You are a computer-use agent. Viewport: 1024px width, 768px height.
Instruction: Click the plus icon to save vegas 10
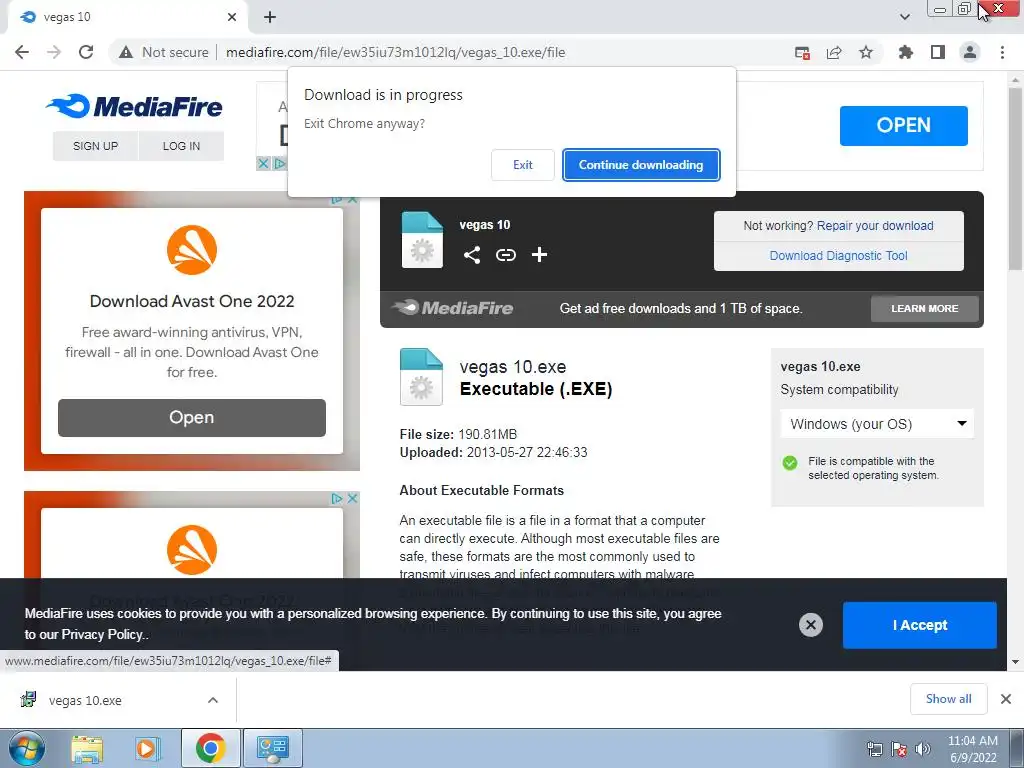coord(539,255)
